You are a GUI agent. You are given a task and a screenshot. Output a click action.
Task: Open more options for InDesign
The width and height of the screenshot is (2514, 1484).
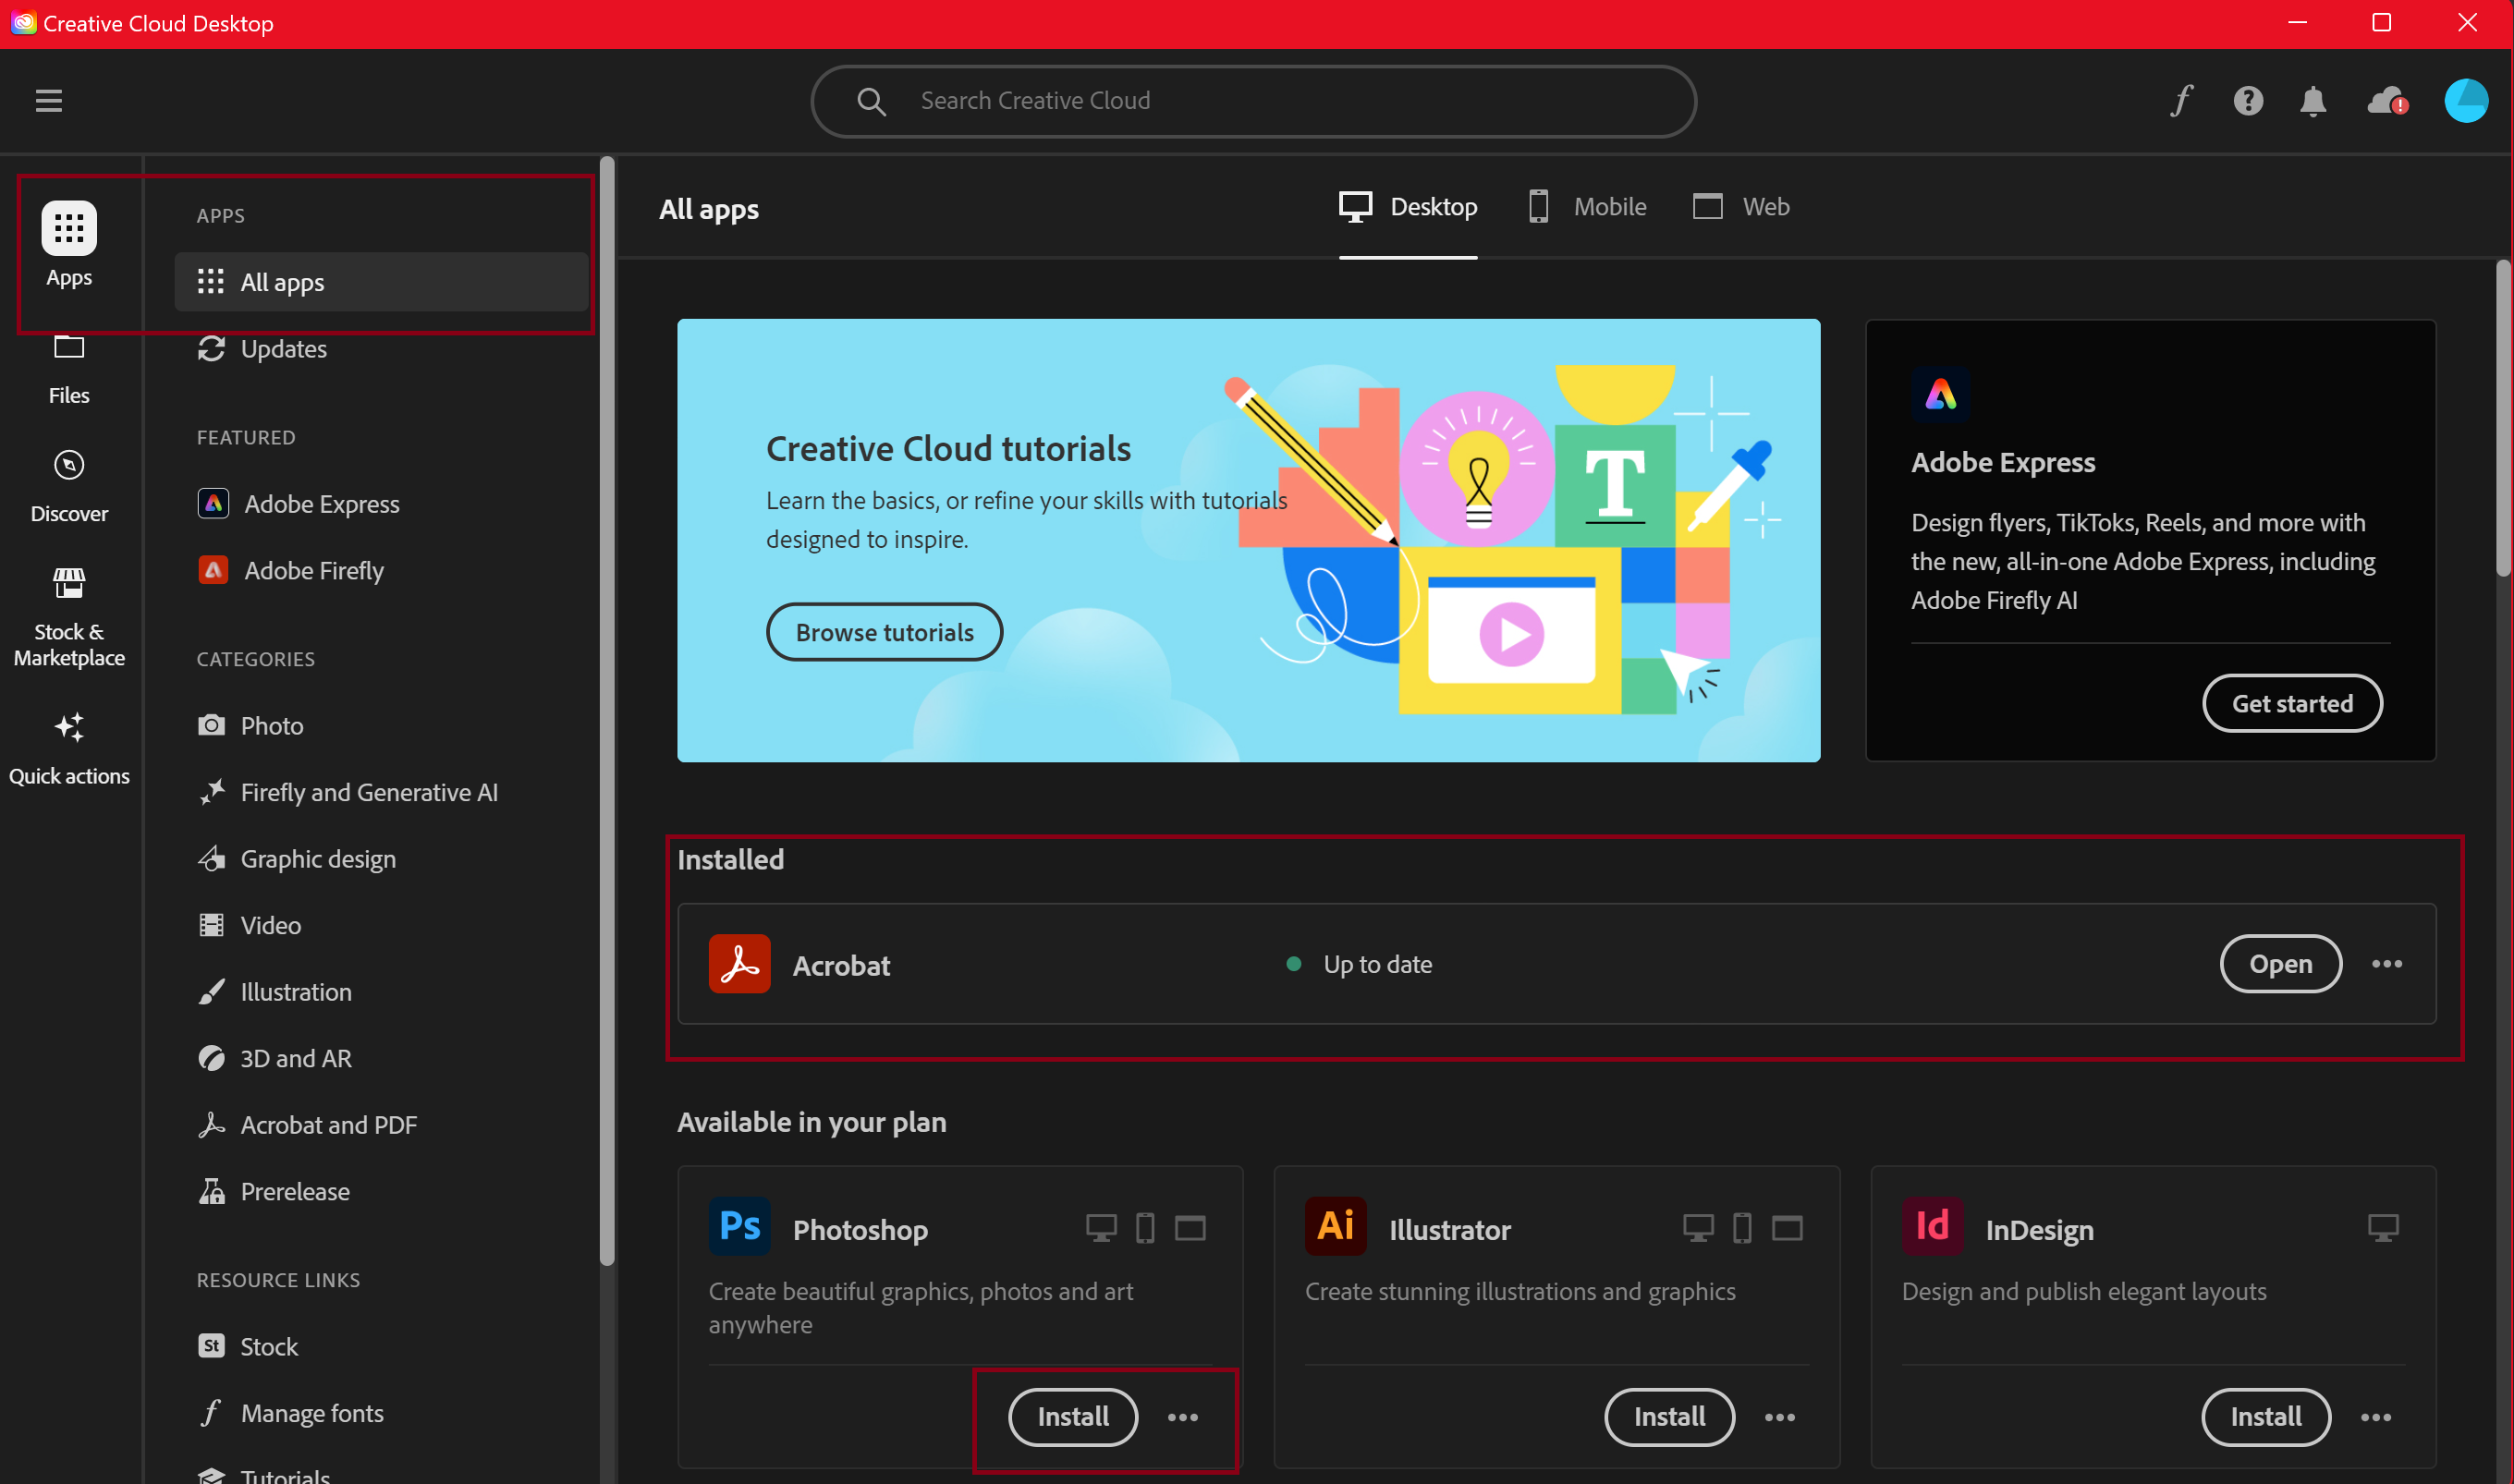coord(2375,1418)
